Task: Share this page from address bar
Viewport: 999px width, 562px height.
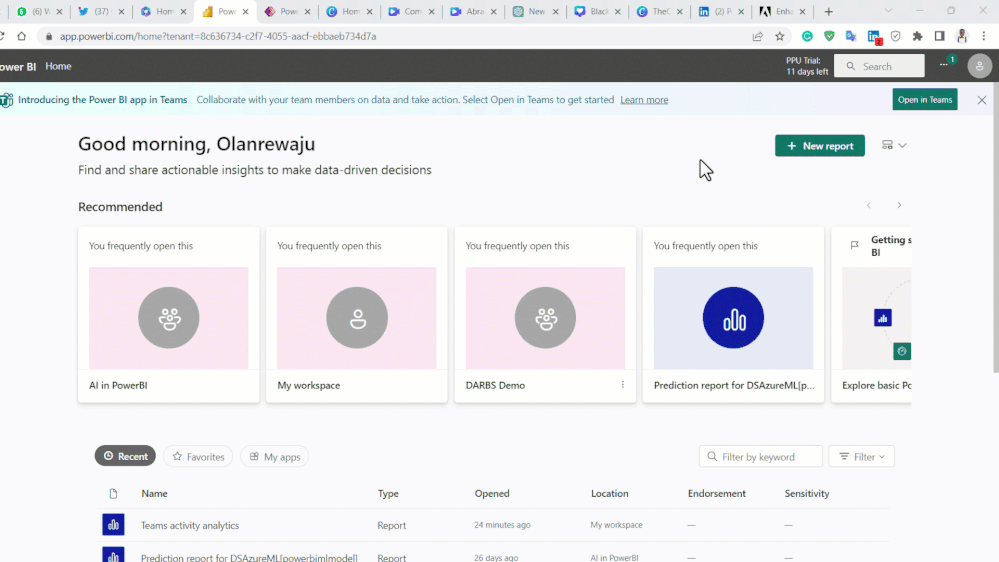Action: (758, 36)
